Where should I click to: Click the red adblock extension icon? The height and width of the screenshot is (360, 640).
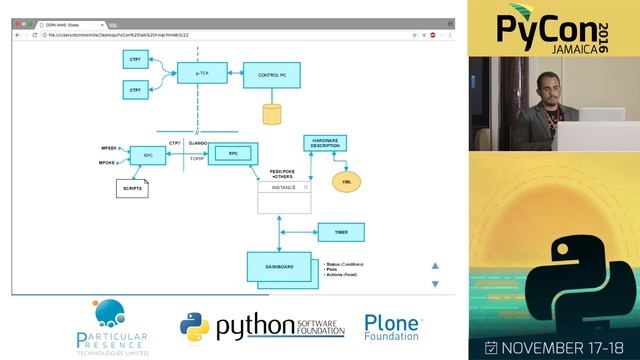click(x=433, y=35)
